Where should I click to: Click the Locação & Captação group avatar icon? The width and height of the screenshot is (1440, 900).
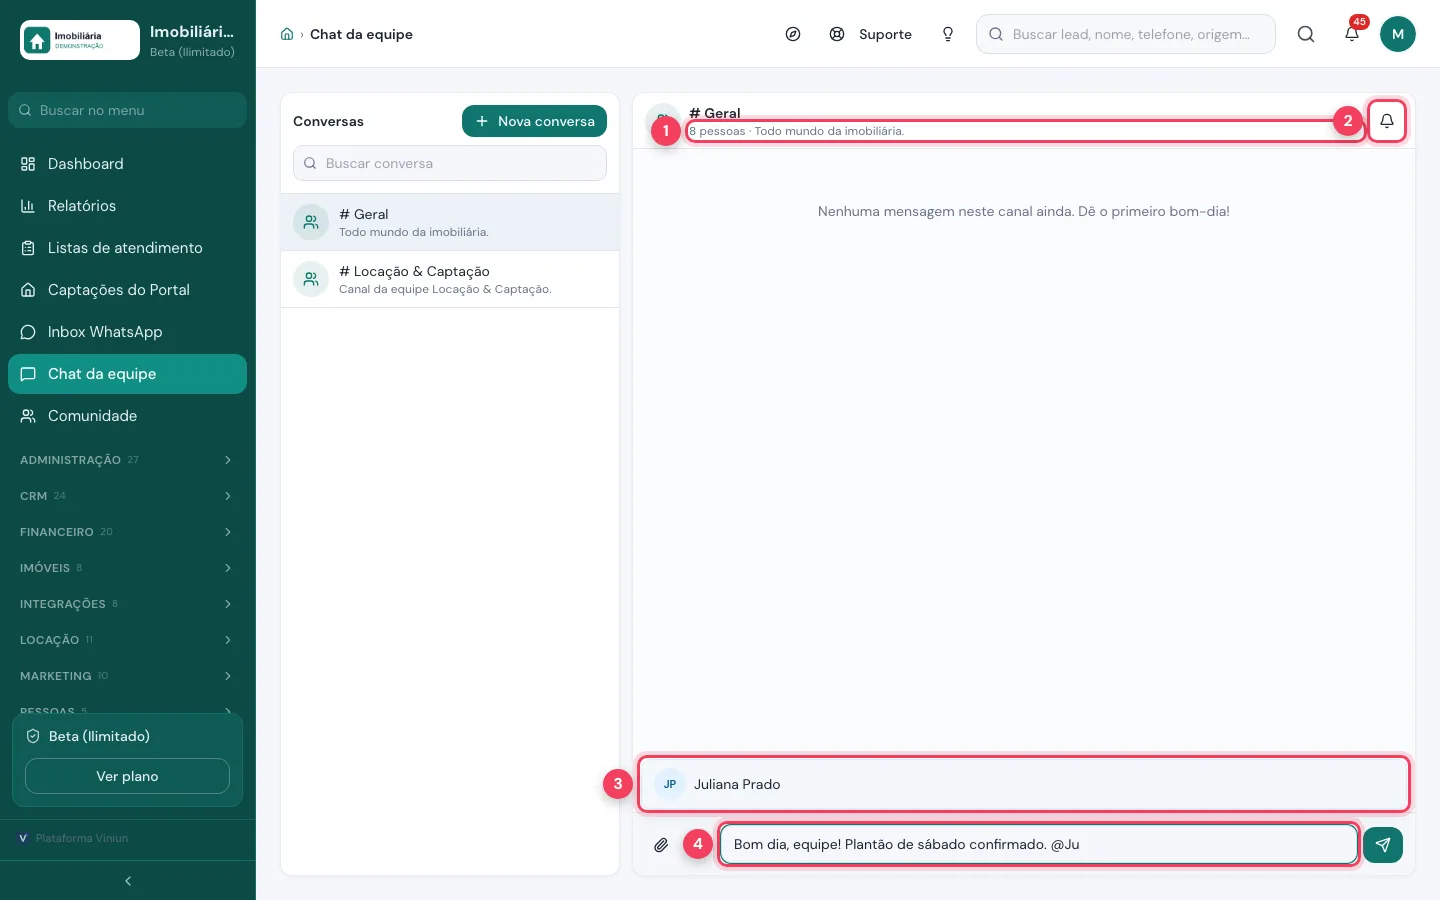point(311,279)
